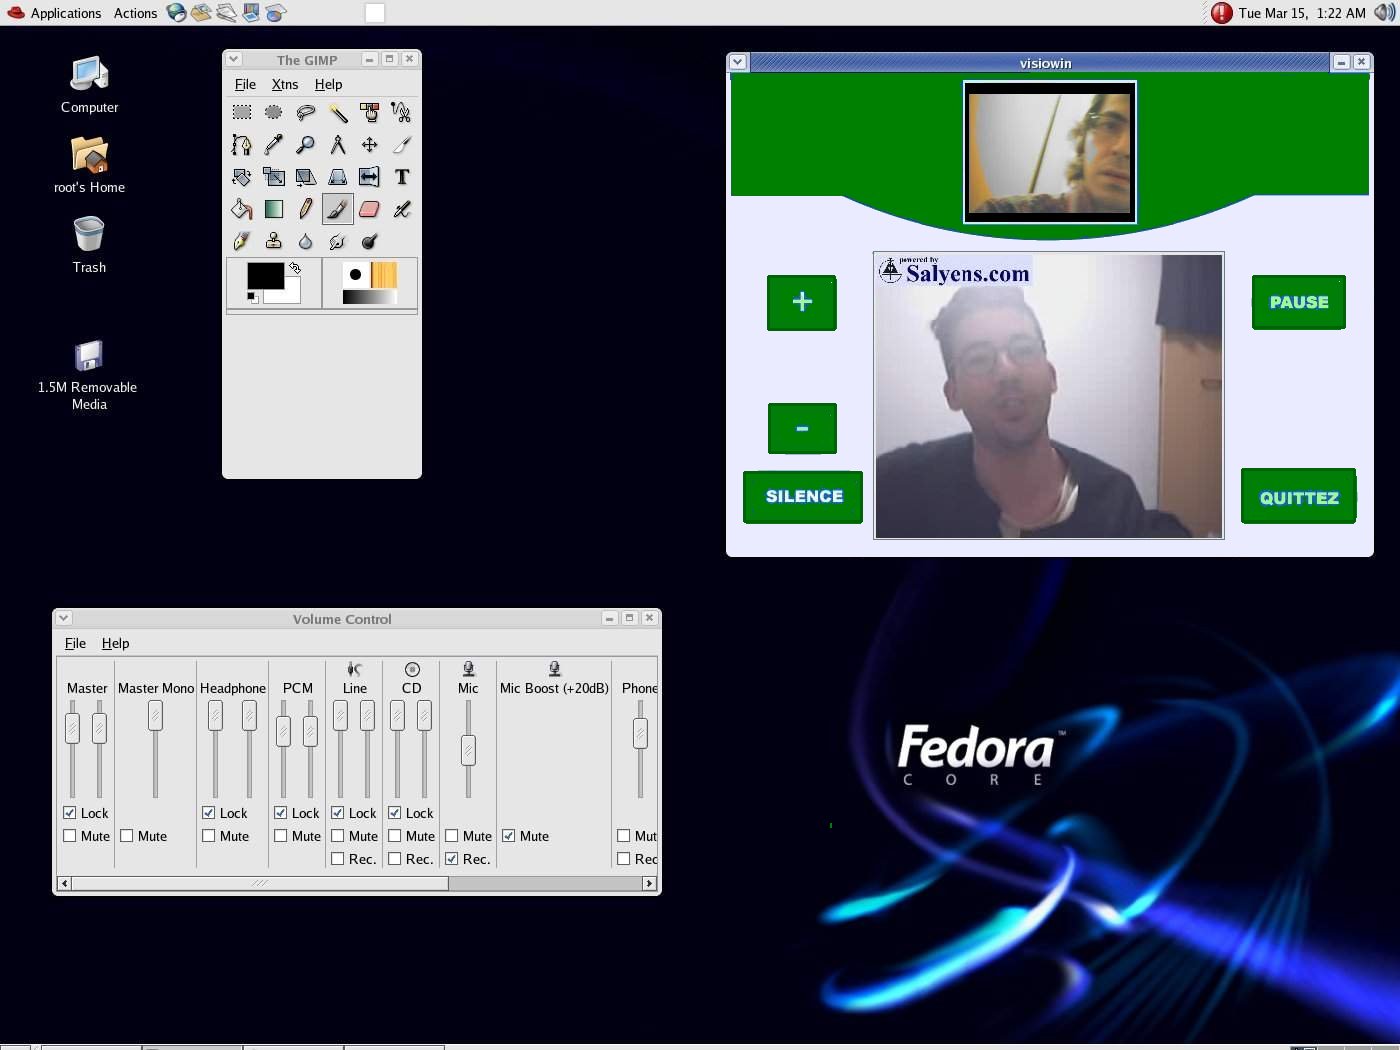Choose the Smudge tool in GIMP

point(338,241)
